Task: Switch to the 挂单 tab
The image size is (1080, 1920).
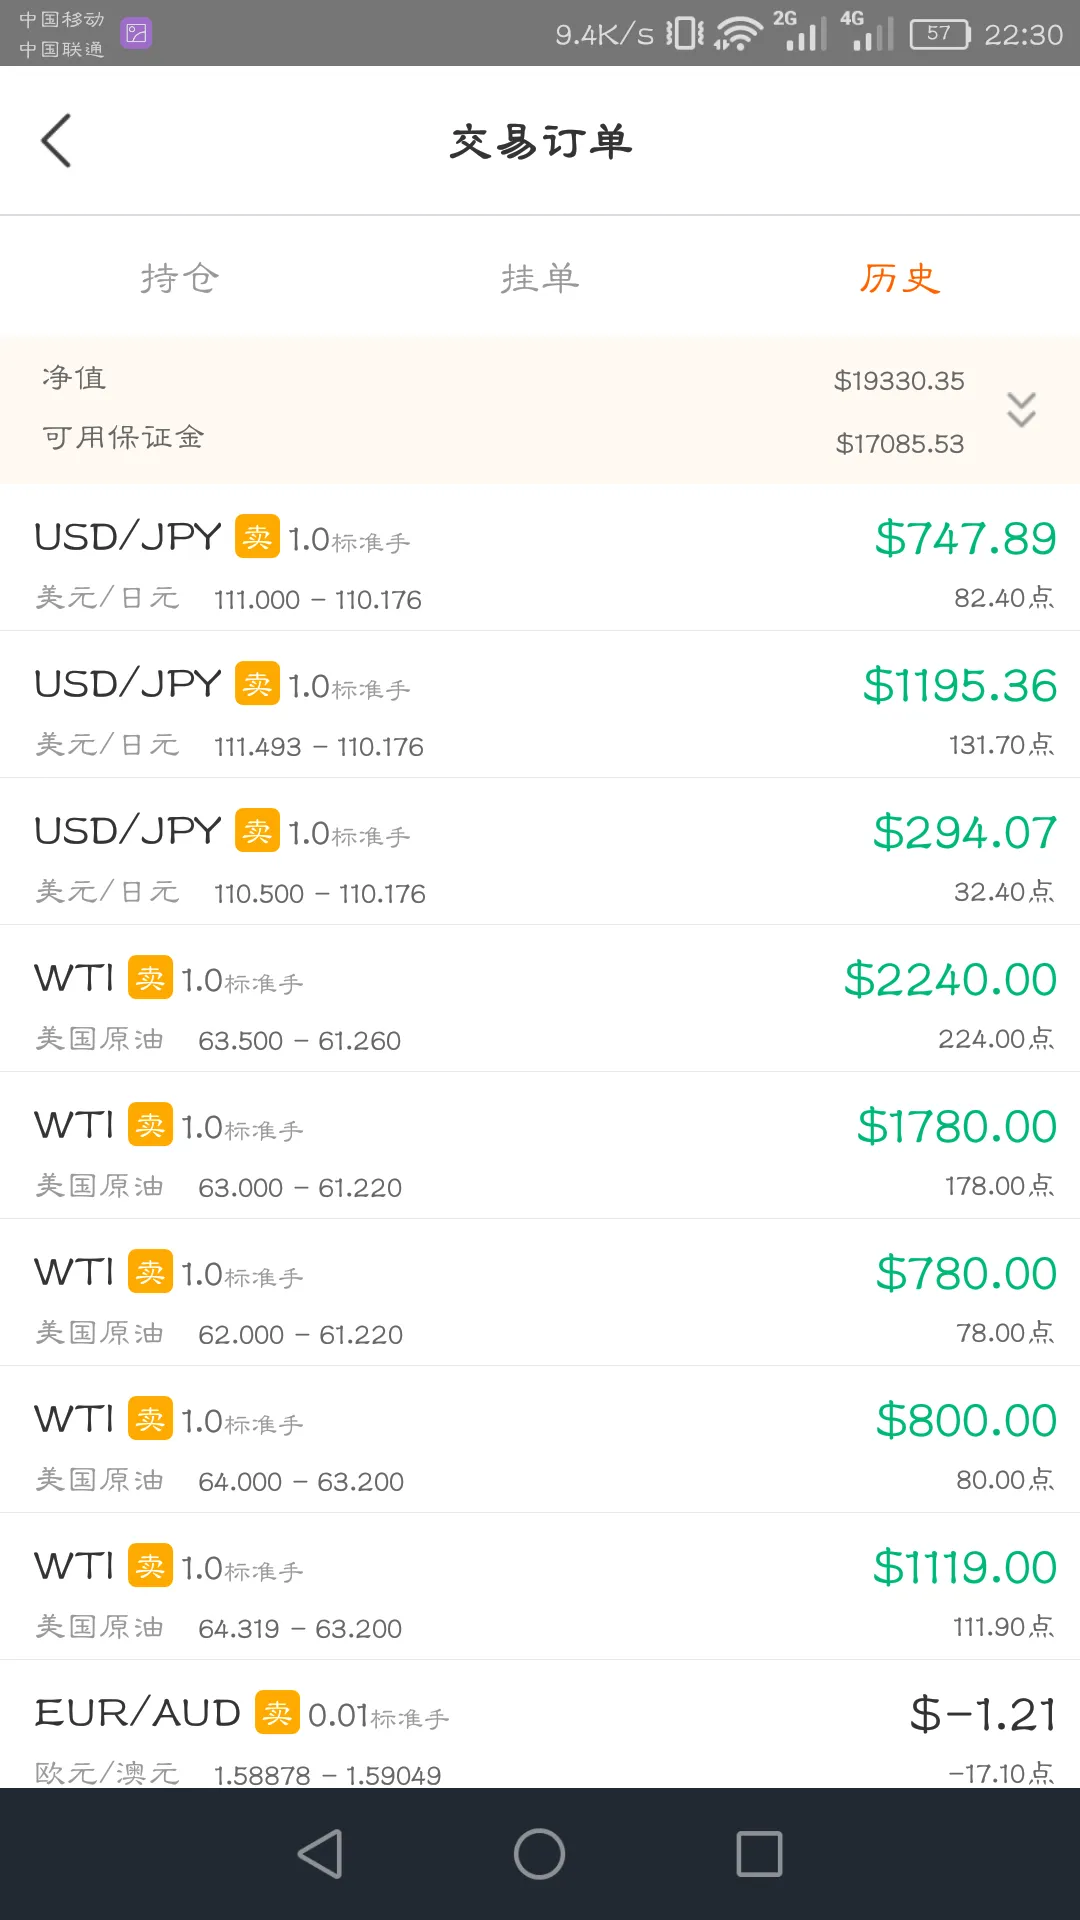Action: [x=540, y=278]
